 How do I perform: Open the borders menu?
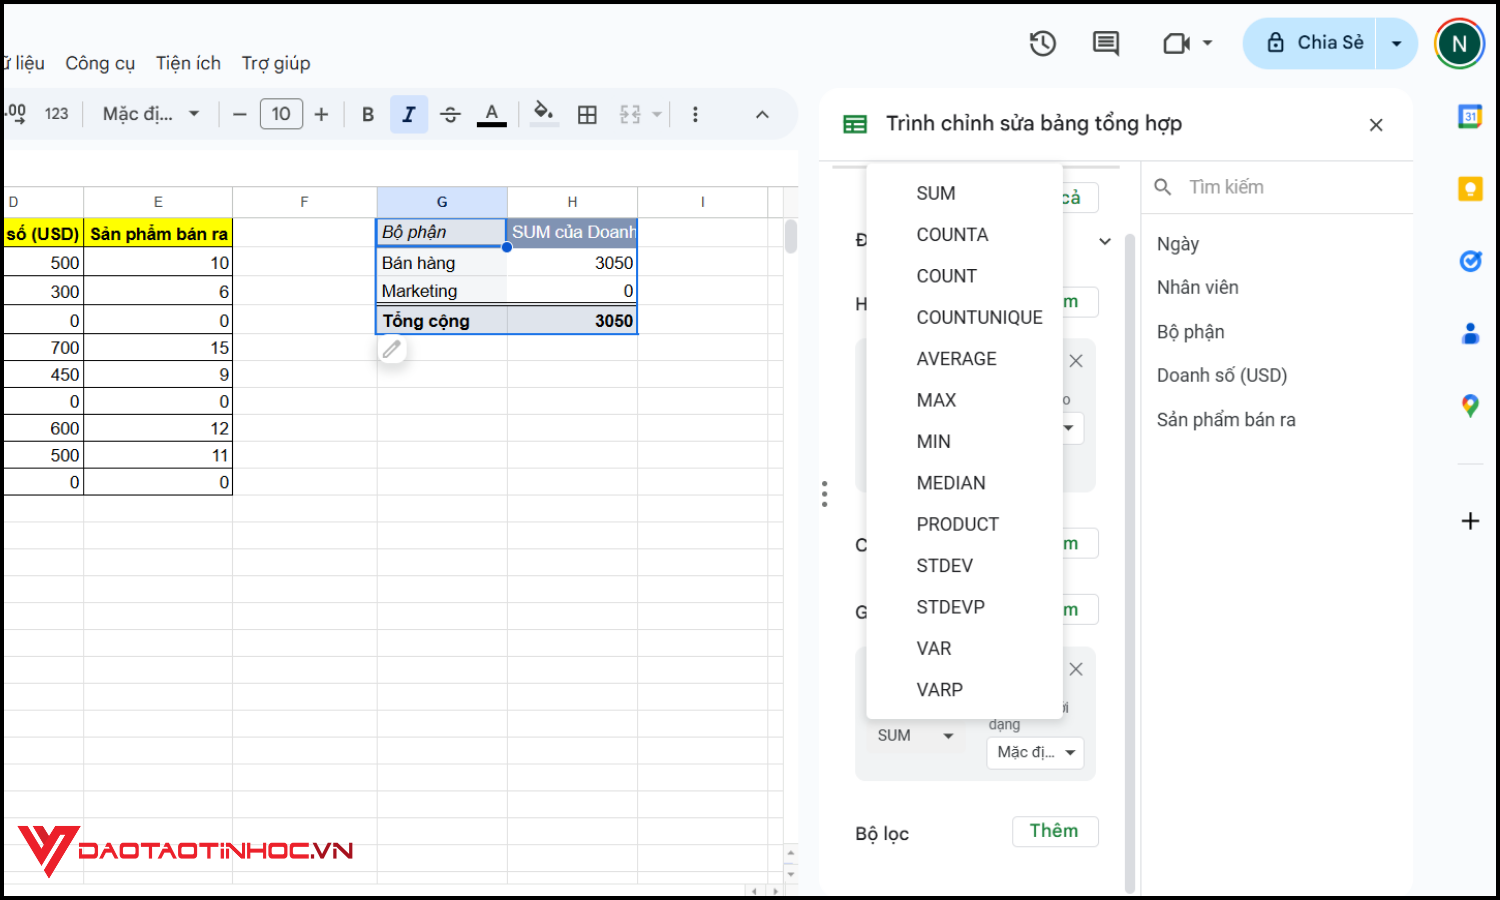(x=587, y=114)
